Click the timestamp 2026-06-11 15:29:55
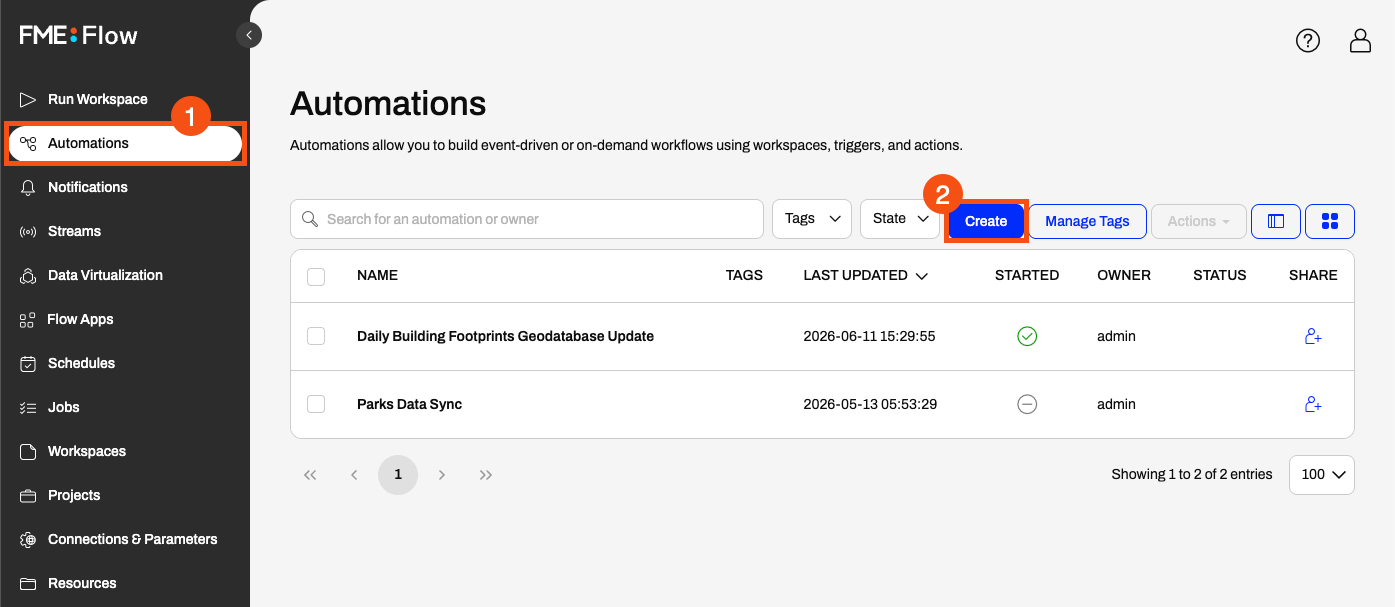 click(x=869, y=336)
